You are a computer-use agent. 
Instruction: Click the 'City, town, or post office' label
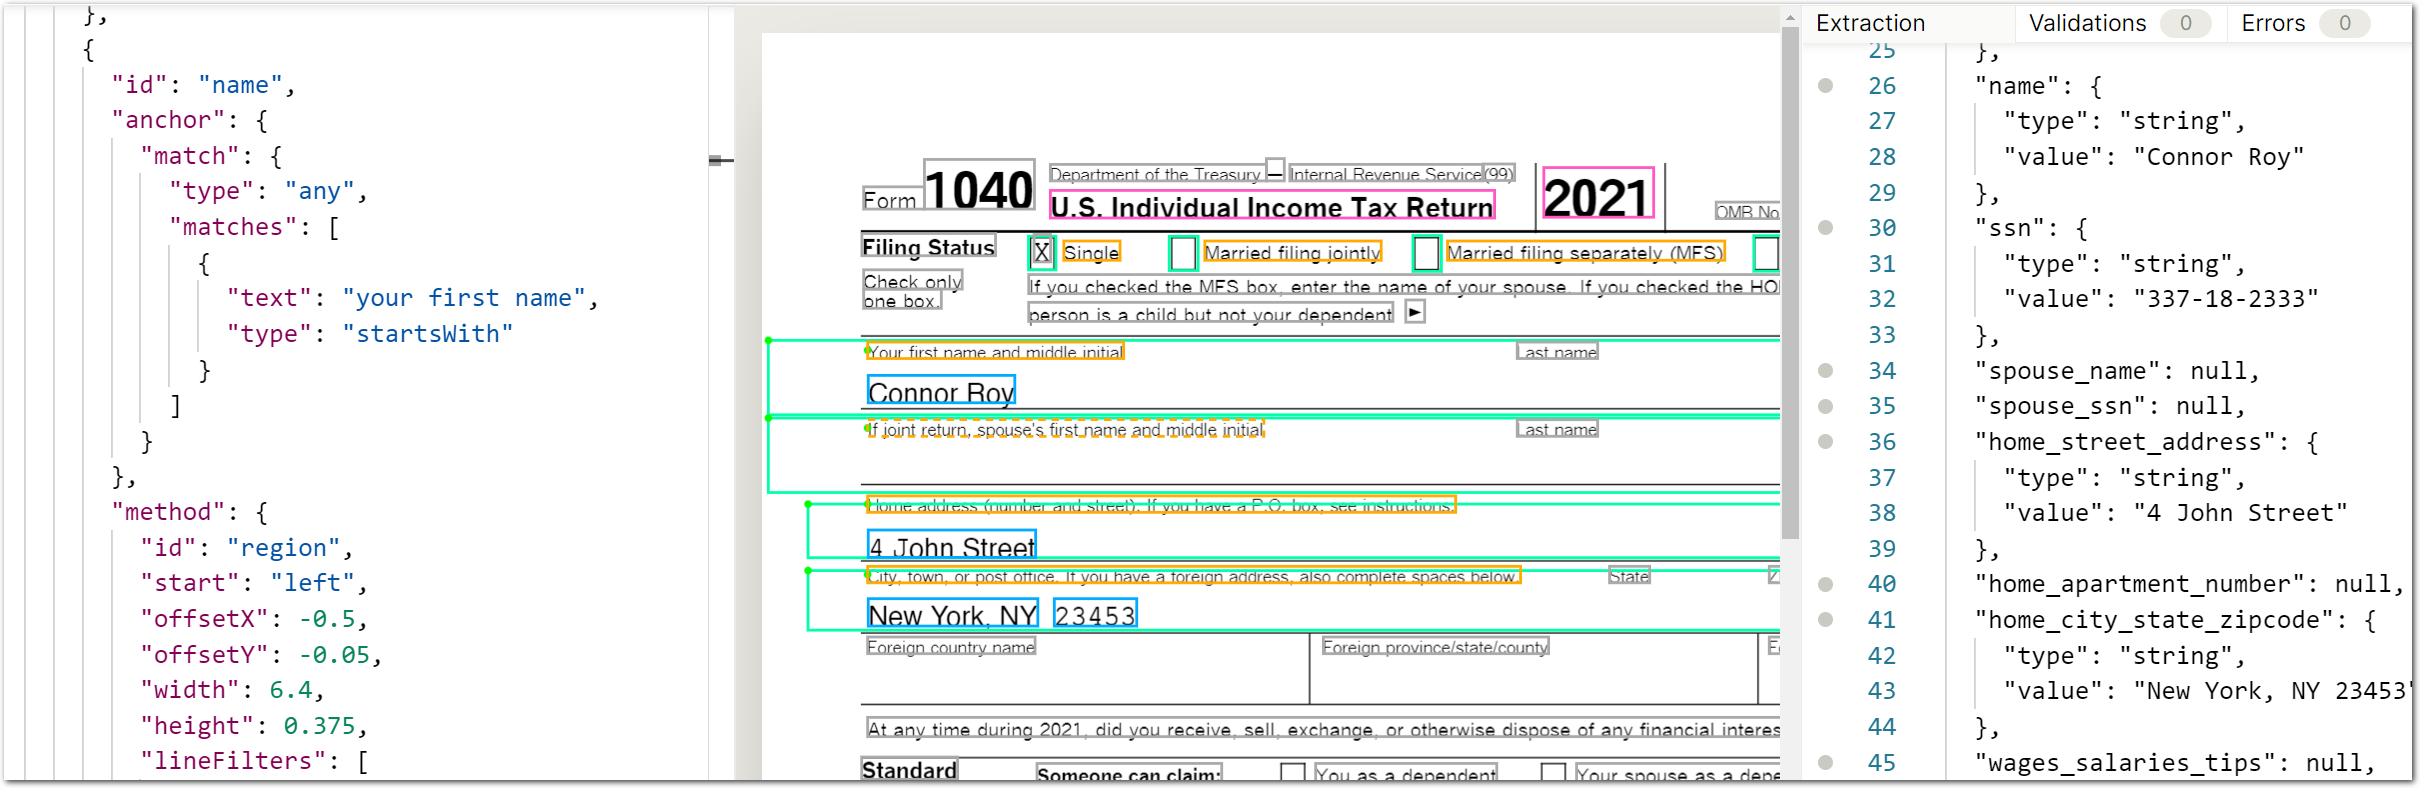tap(1193, 576)
